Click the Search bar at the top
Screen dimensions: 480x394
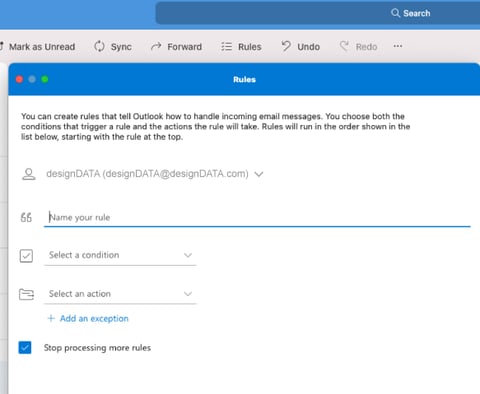[x=318, y=13]
